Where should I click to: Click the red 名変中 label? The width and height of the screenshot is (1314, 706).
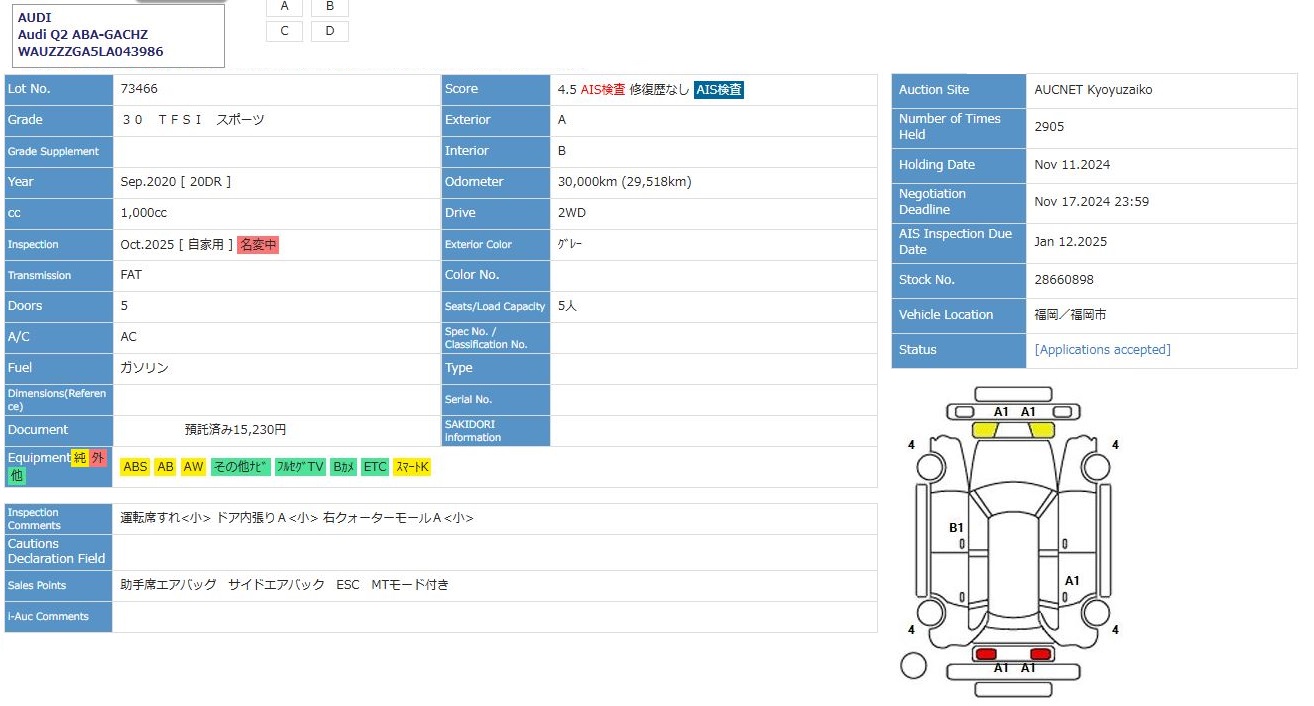(258, 244)
